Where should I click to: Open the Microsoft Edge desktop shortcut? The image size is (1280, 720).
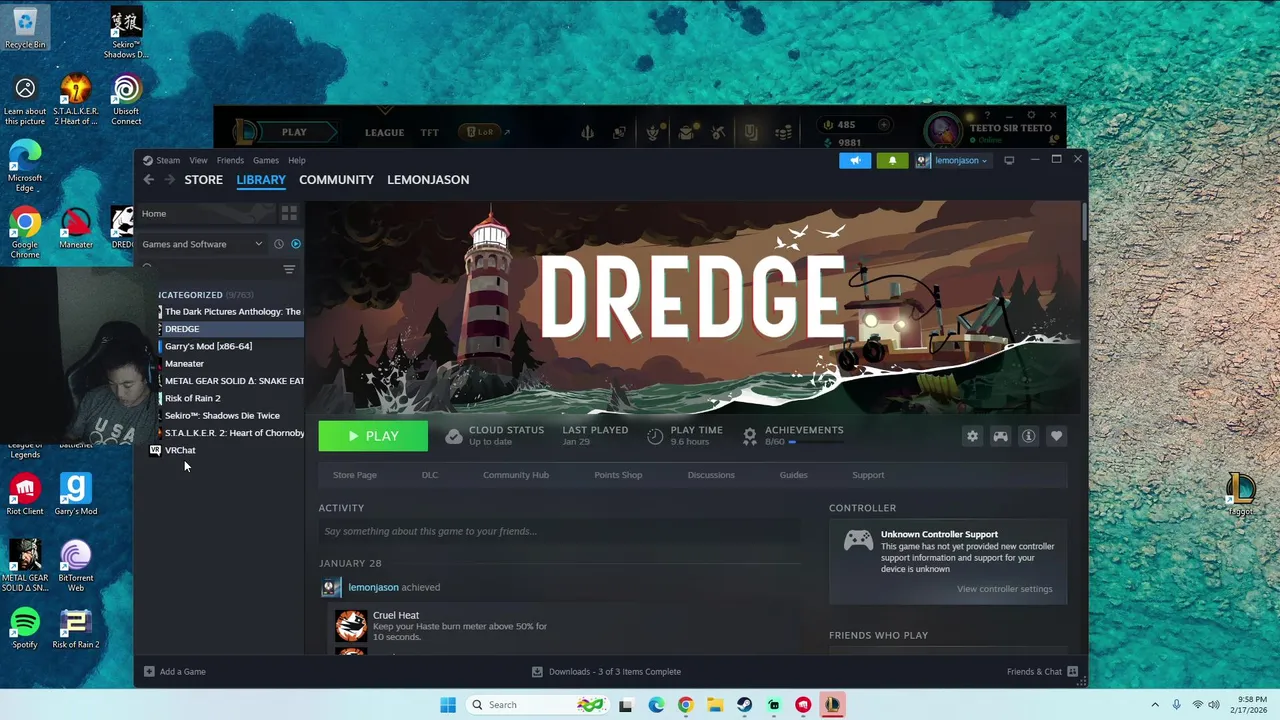click(x=25, y=167)
